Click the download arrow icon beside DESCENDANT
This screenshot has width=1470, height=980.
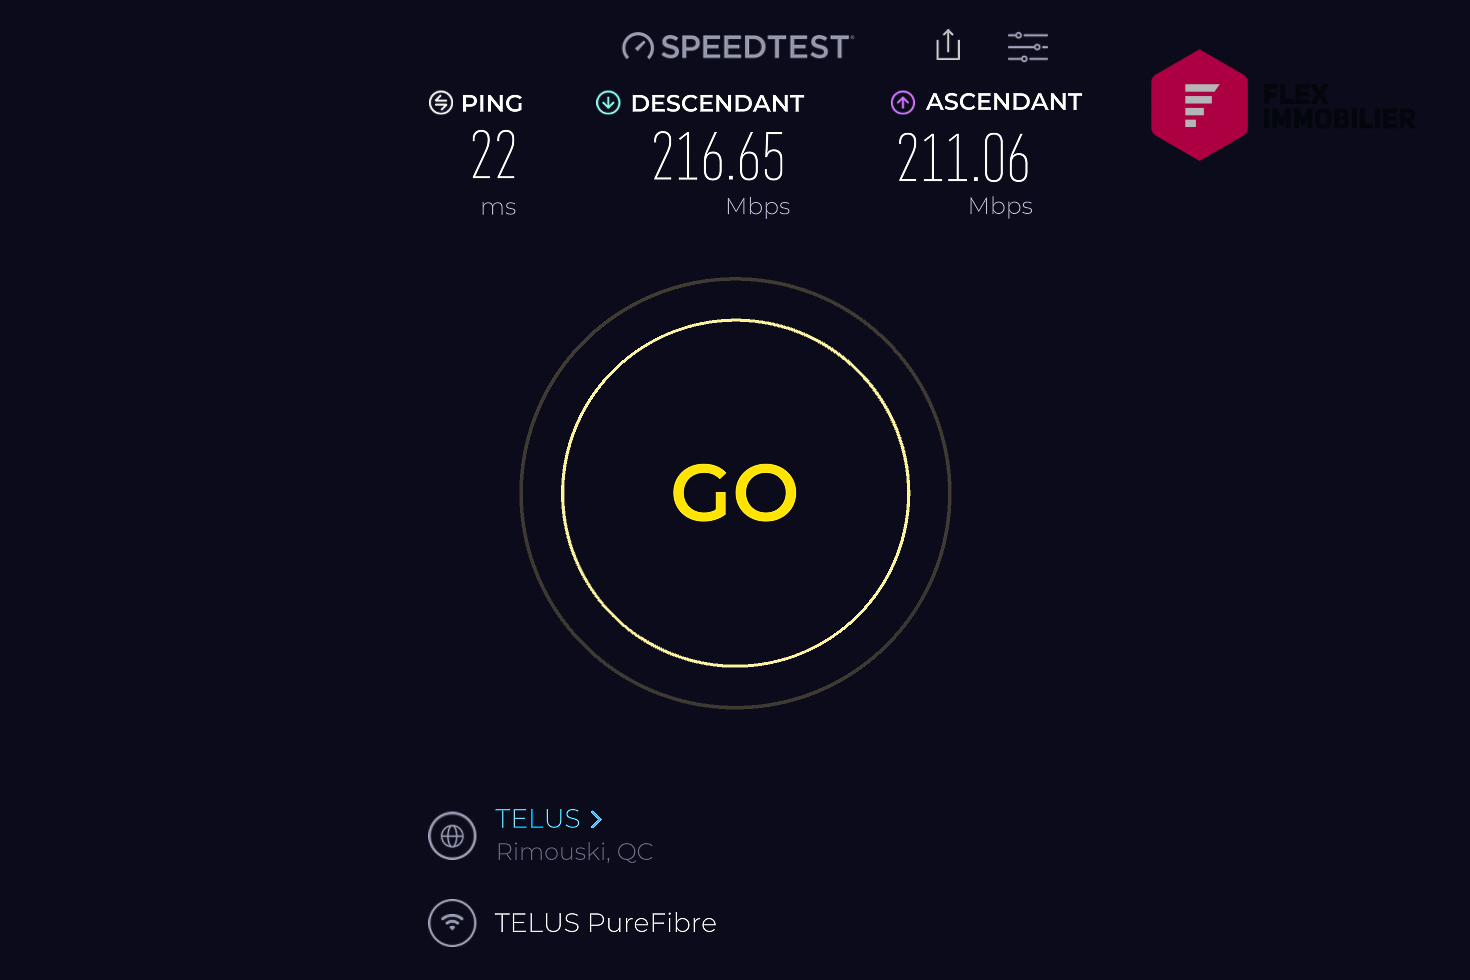[x=608, y=102]
